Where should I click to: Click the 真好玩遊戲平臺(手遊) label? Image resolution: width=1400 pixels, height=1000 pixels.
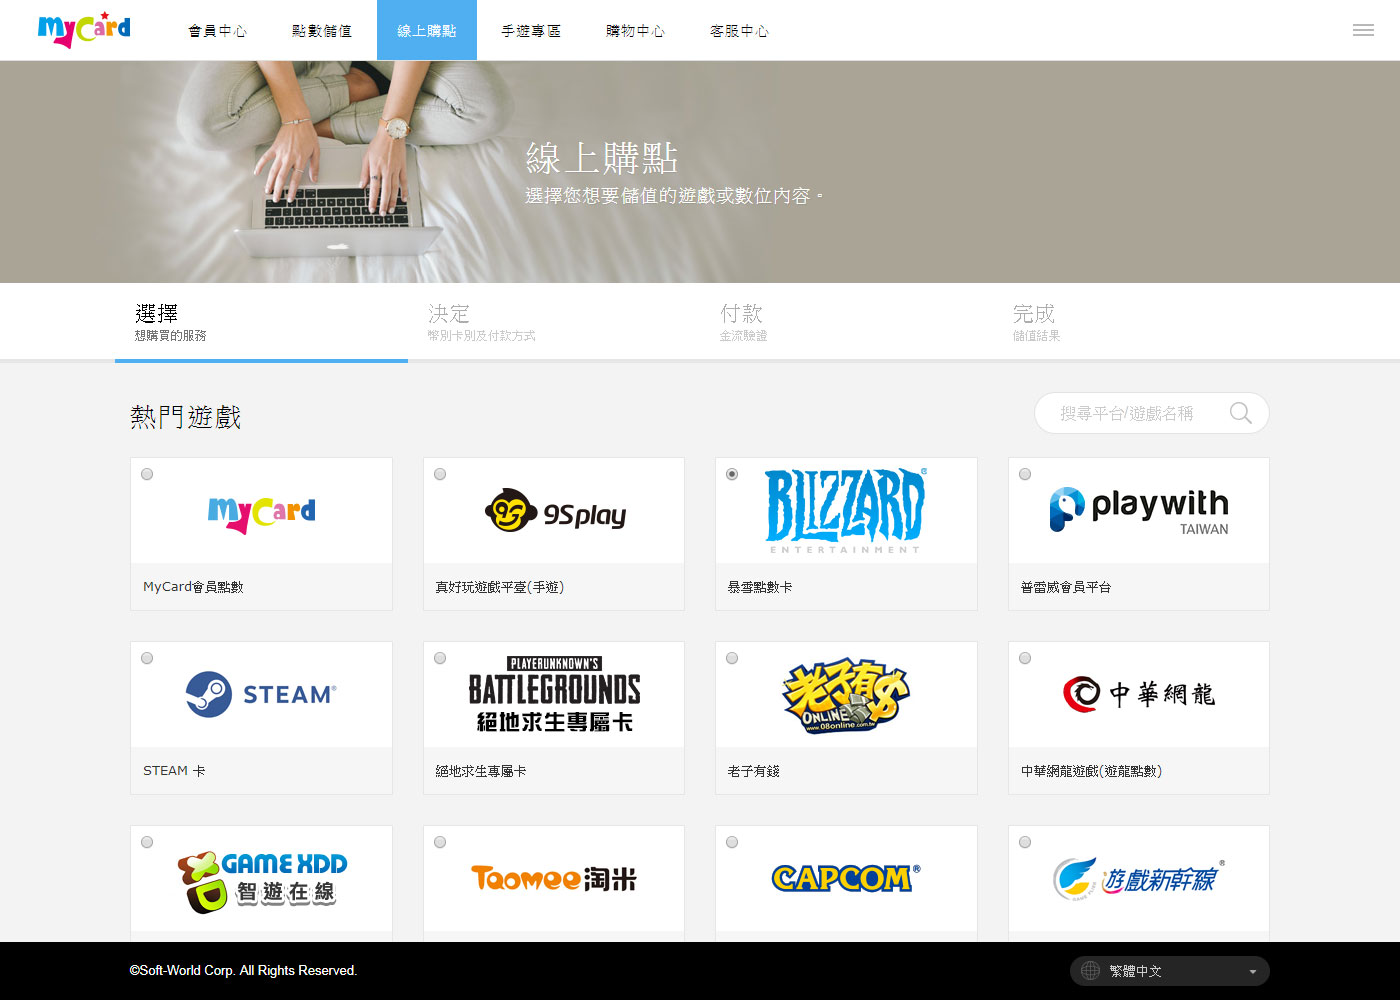(x=500, y=587)
